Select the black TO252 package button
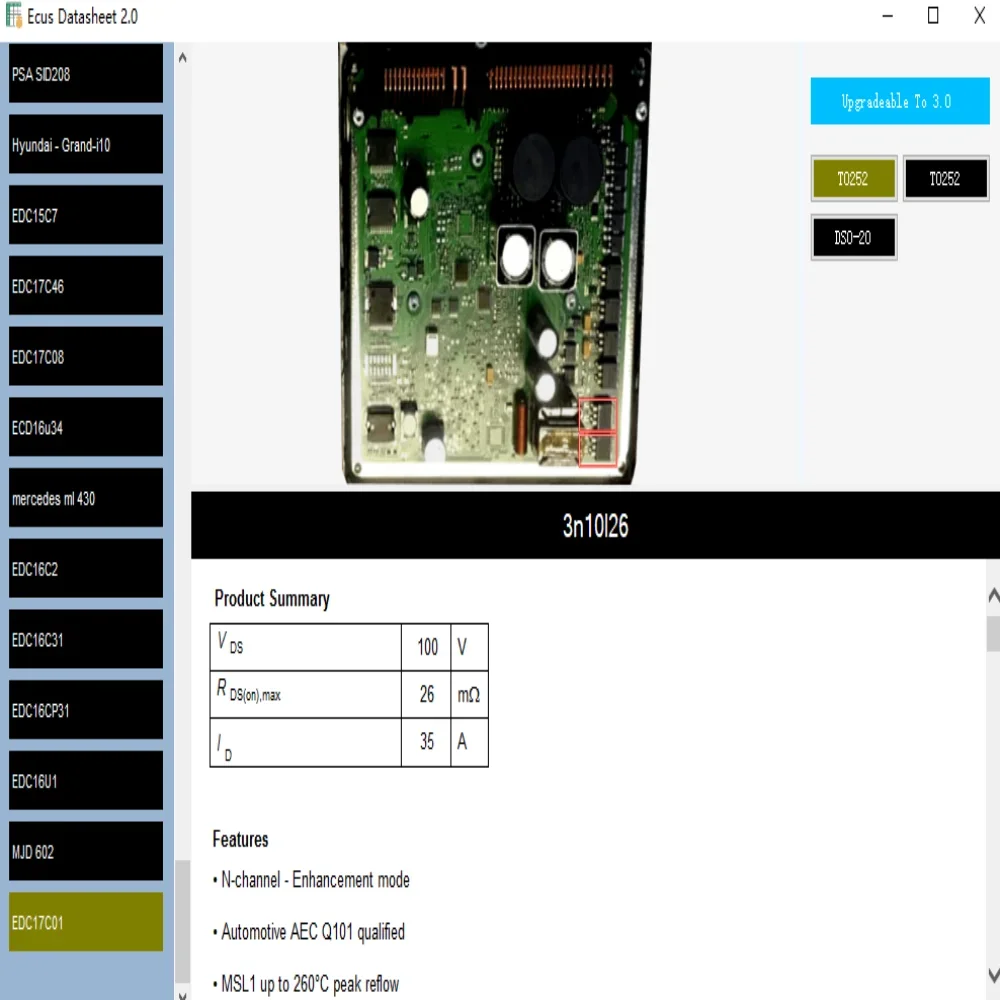1000x1000 pixels. coord(945,179)
